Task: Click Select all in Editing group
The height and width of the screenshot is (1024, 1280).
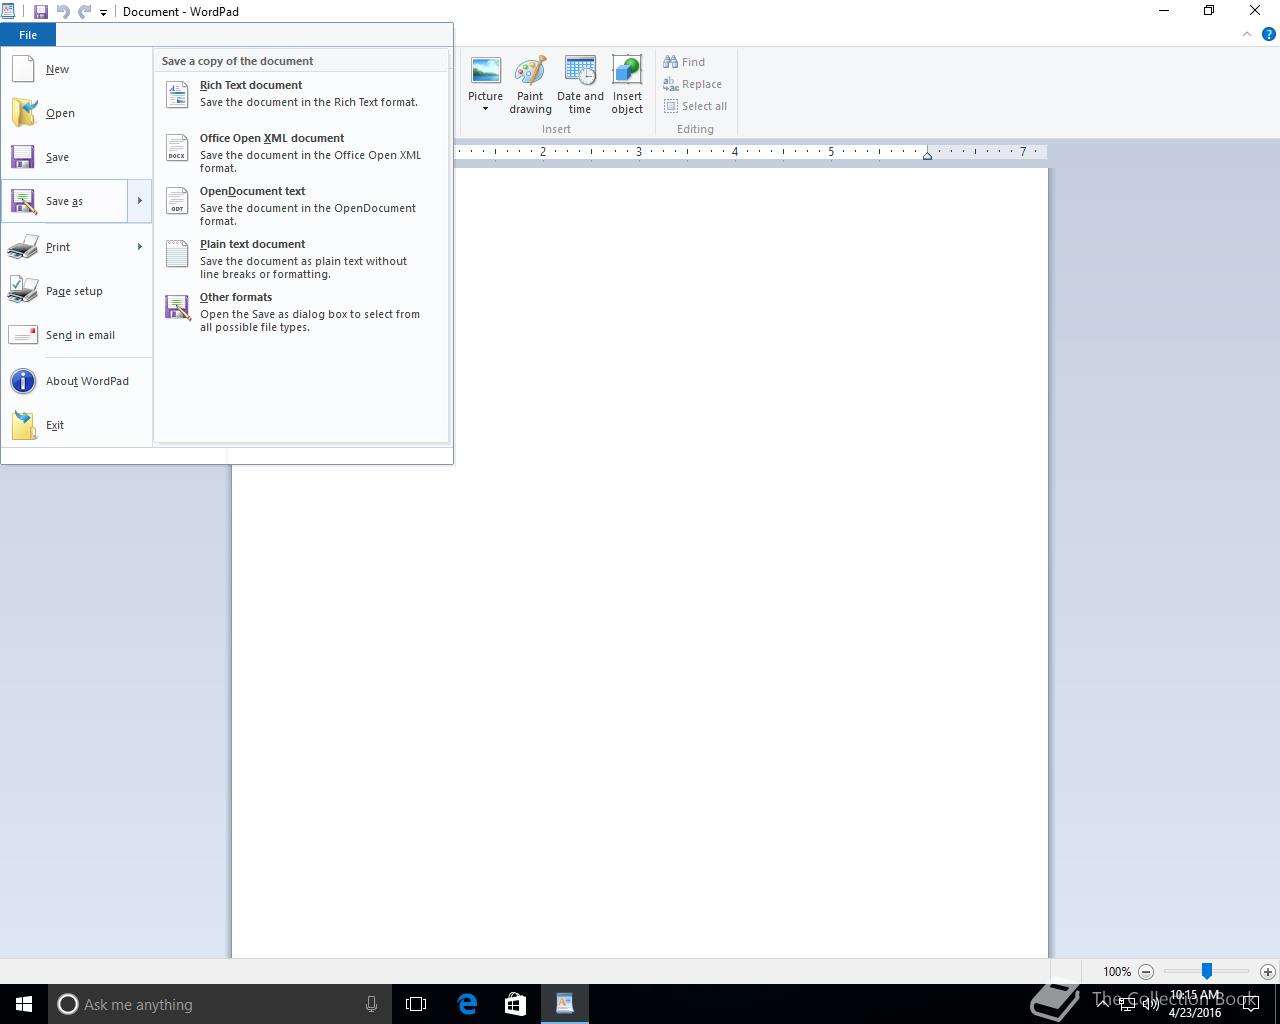Action: click(x=695, y=106)
